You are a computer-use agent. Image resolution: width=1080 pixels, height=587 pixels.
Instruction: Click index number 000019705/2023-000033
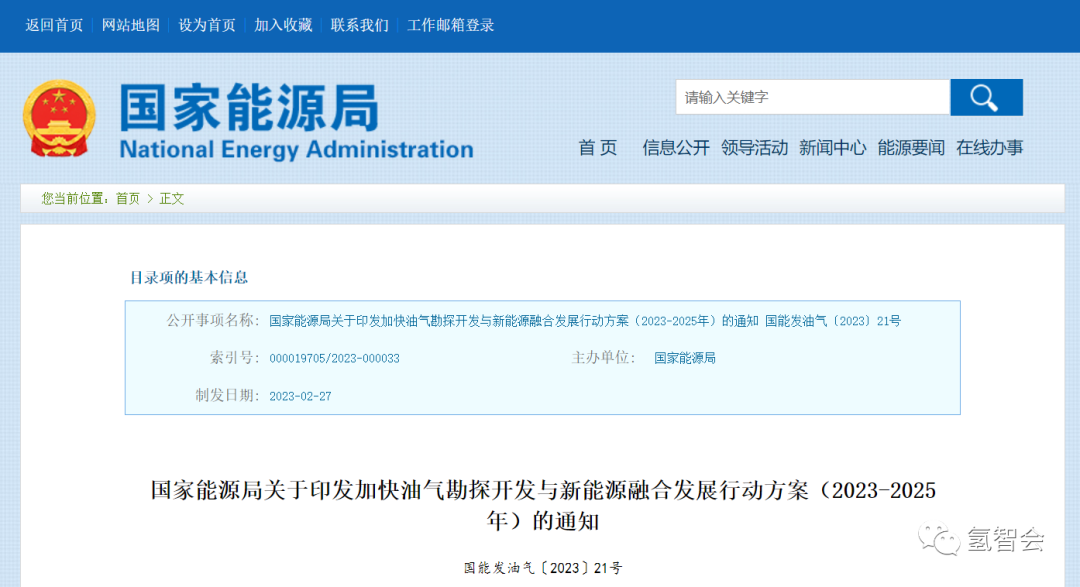(334, 358)
